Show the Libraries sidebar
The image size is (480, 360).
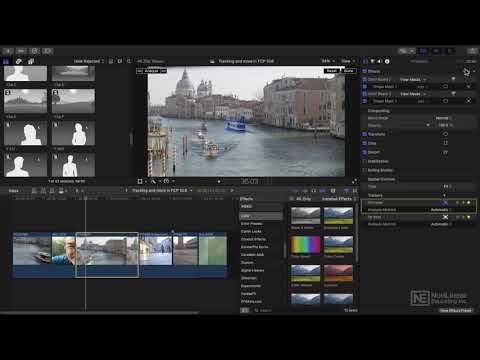pos(6,61)
